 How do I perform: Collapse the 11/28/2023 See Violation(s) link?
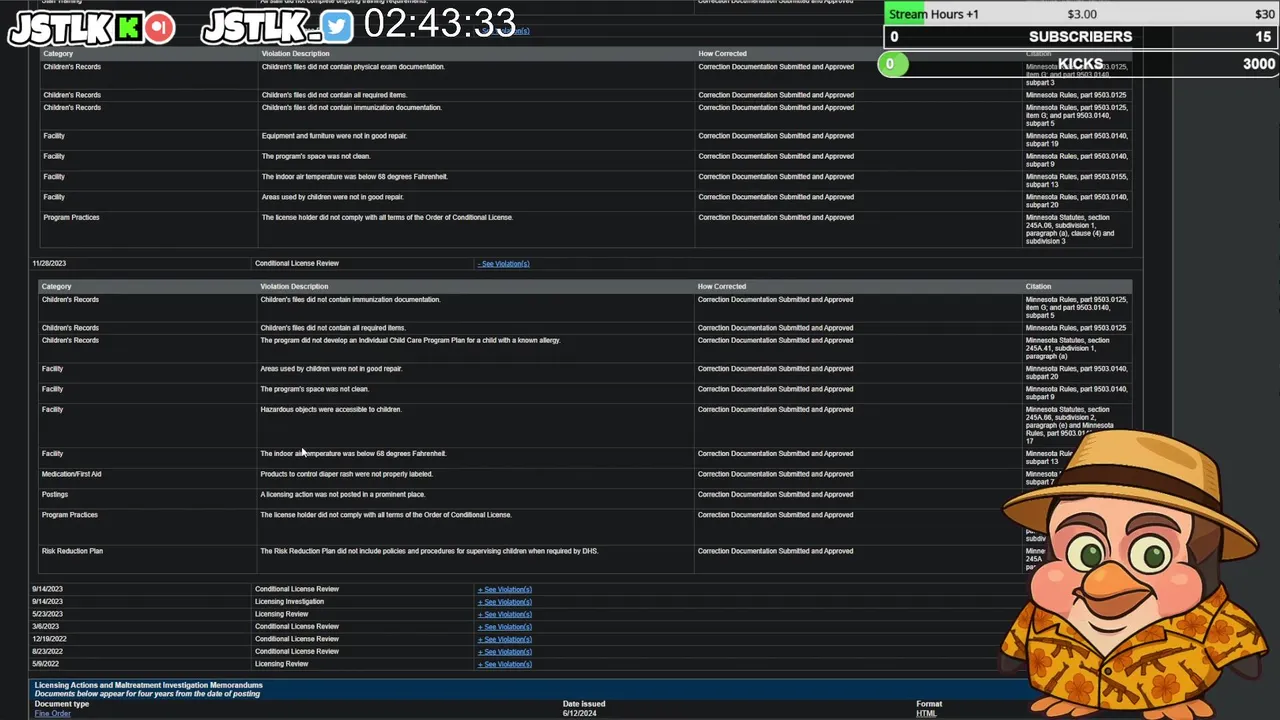[x=504, y=264]
